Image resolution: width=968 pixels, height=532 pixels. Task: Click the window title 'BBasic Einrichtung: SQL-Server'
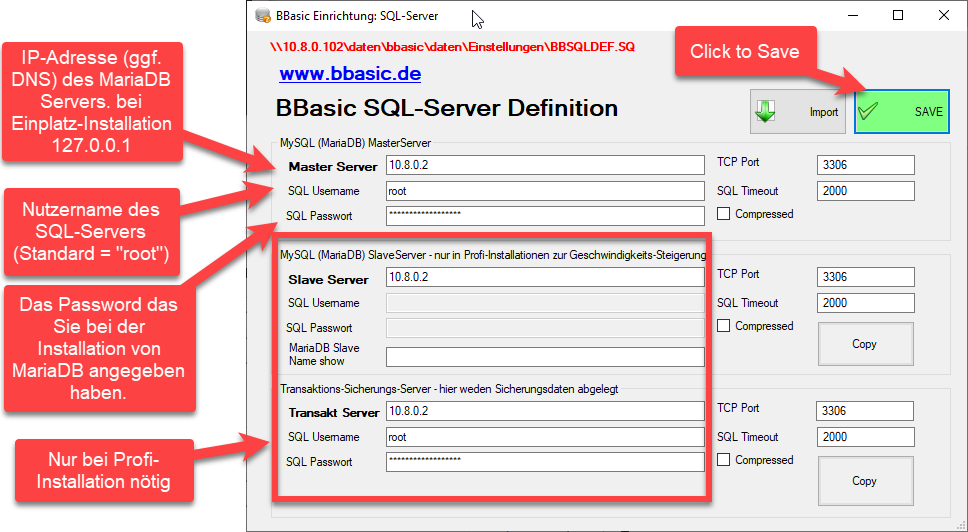(x=357, y=16)
